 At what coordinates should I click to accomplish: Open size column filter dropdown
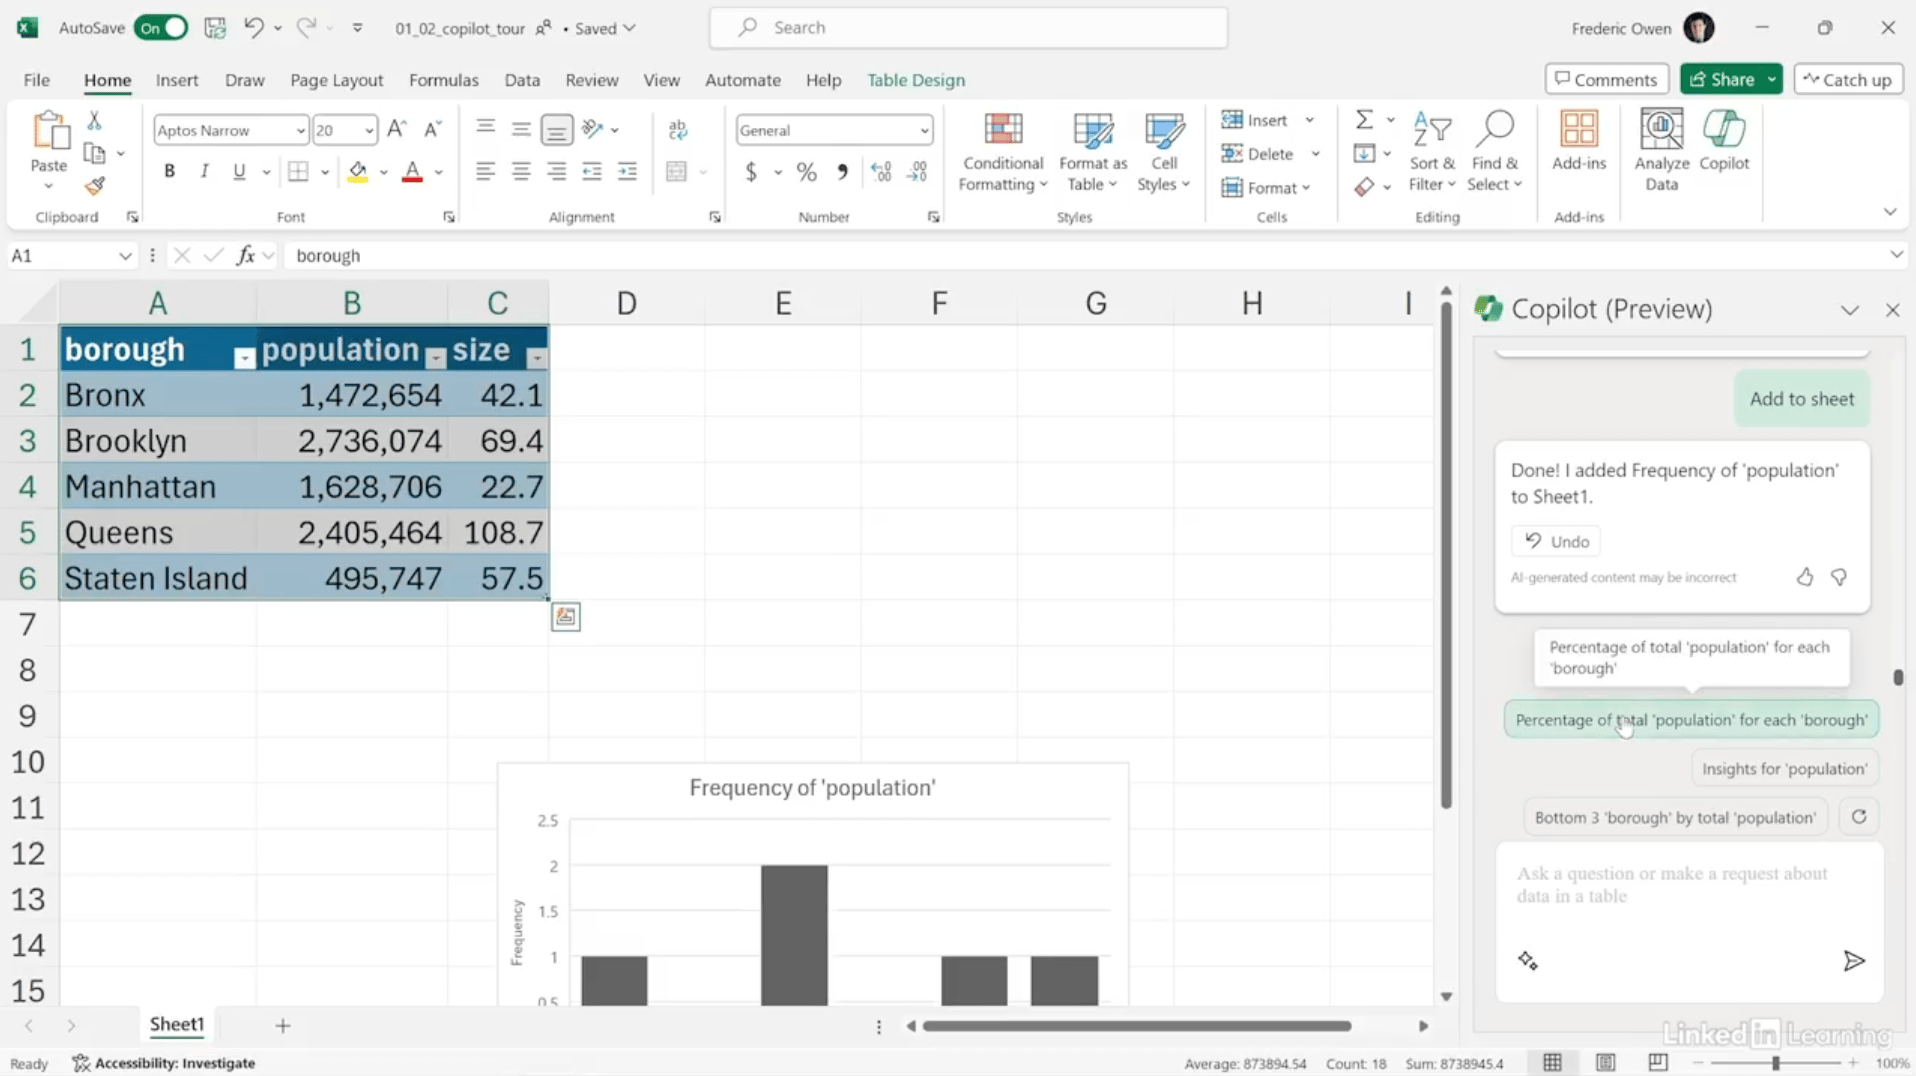tap(536, 358)
